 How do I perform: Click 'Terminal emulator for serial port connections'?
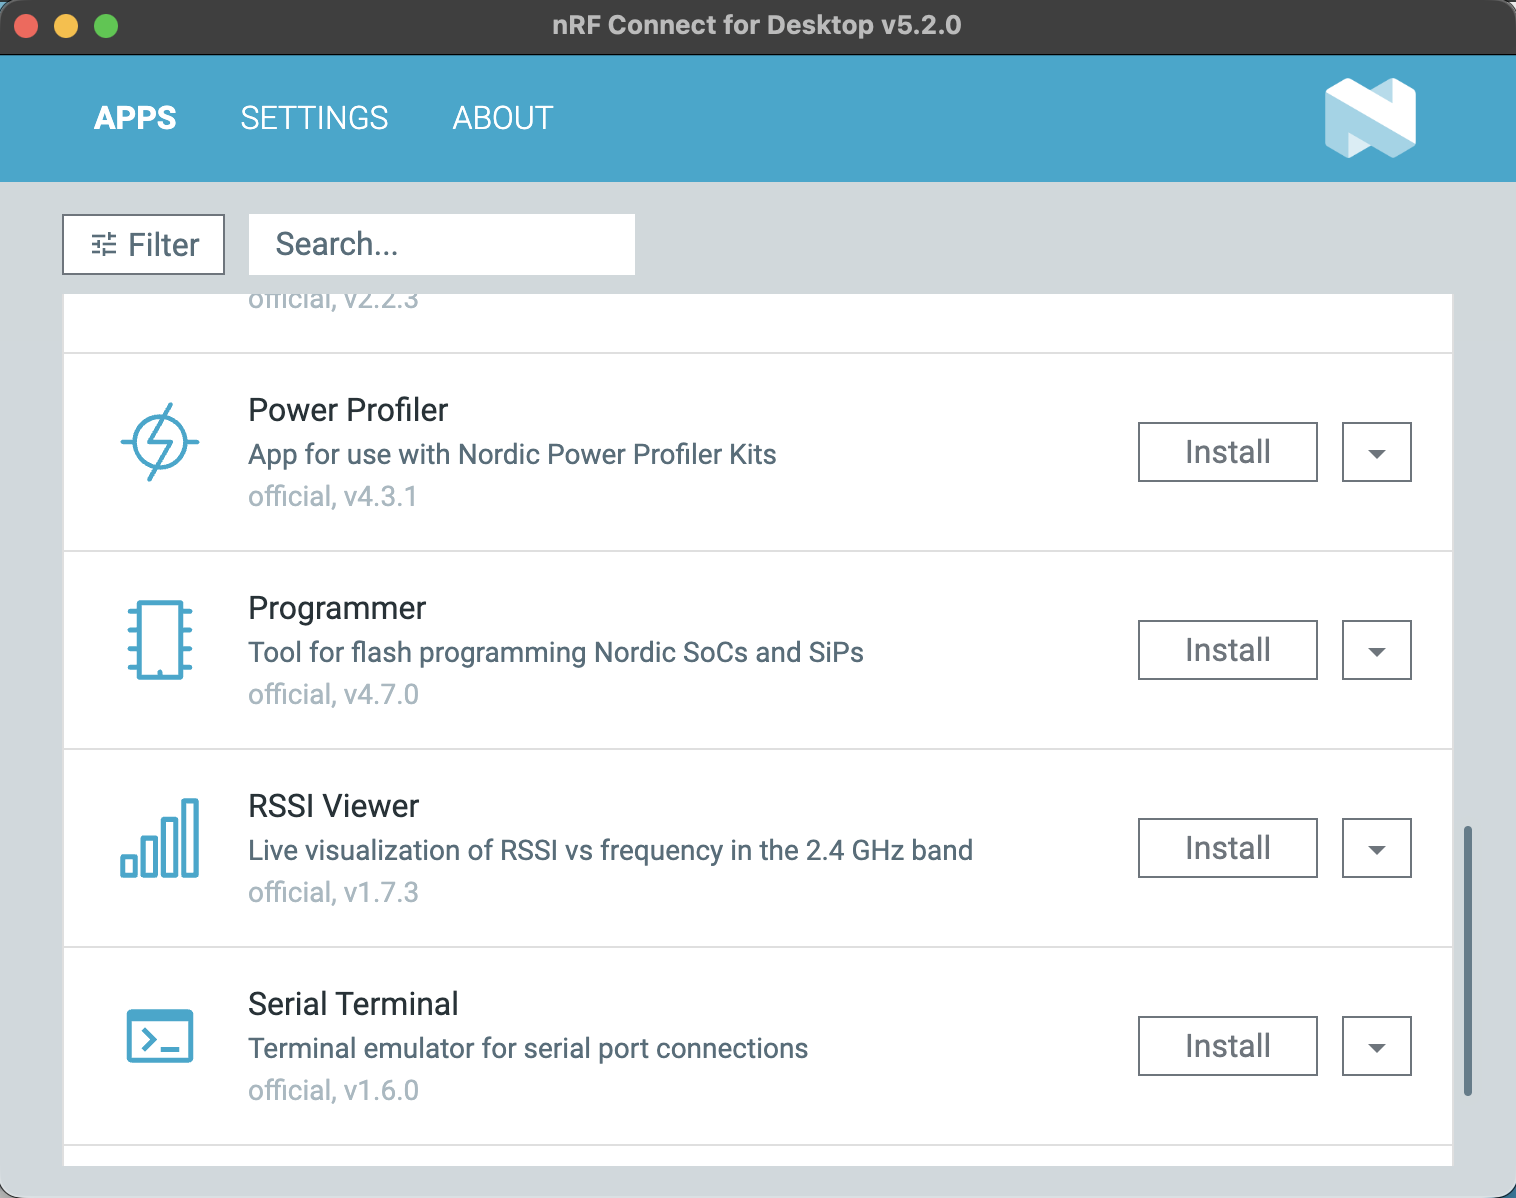coord(528,1048)
